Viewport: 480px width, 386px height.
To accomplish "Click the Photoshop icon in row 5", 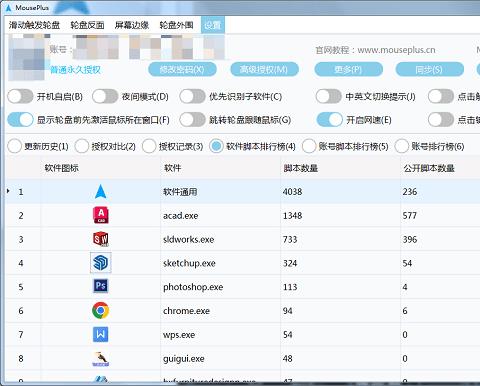I will pyautogui.click(x=101, y=286).
